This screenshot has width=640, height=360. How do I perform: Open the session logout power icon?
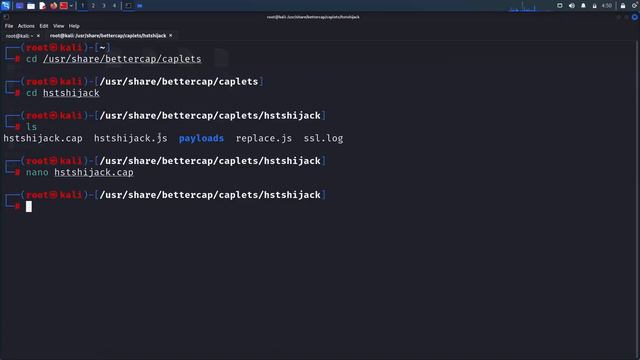click(635, 6)
